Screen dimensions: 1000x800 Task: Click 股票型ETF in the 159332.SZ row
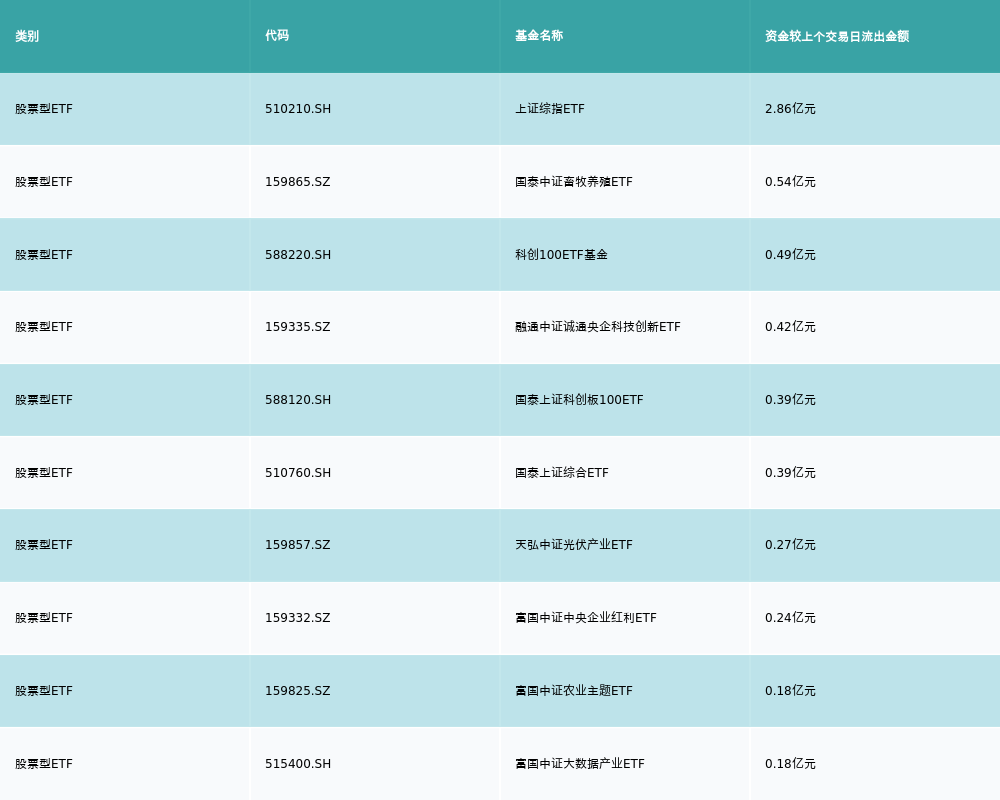[x=44, y=618]
